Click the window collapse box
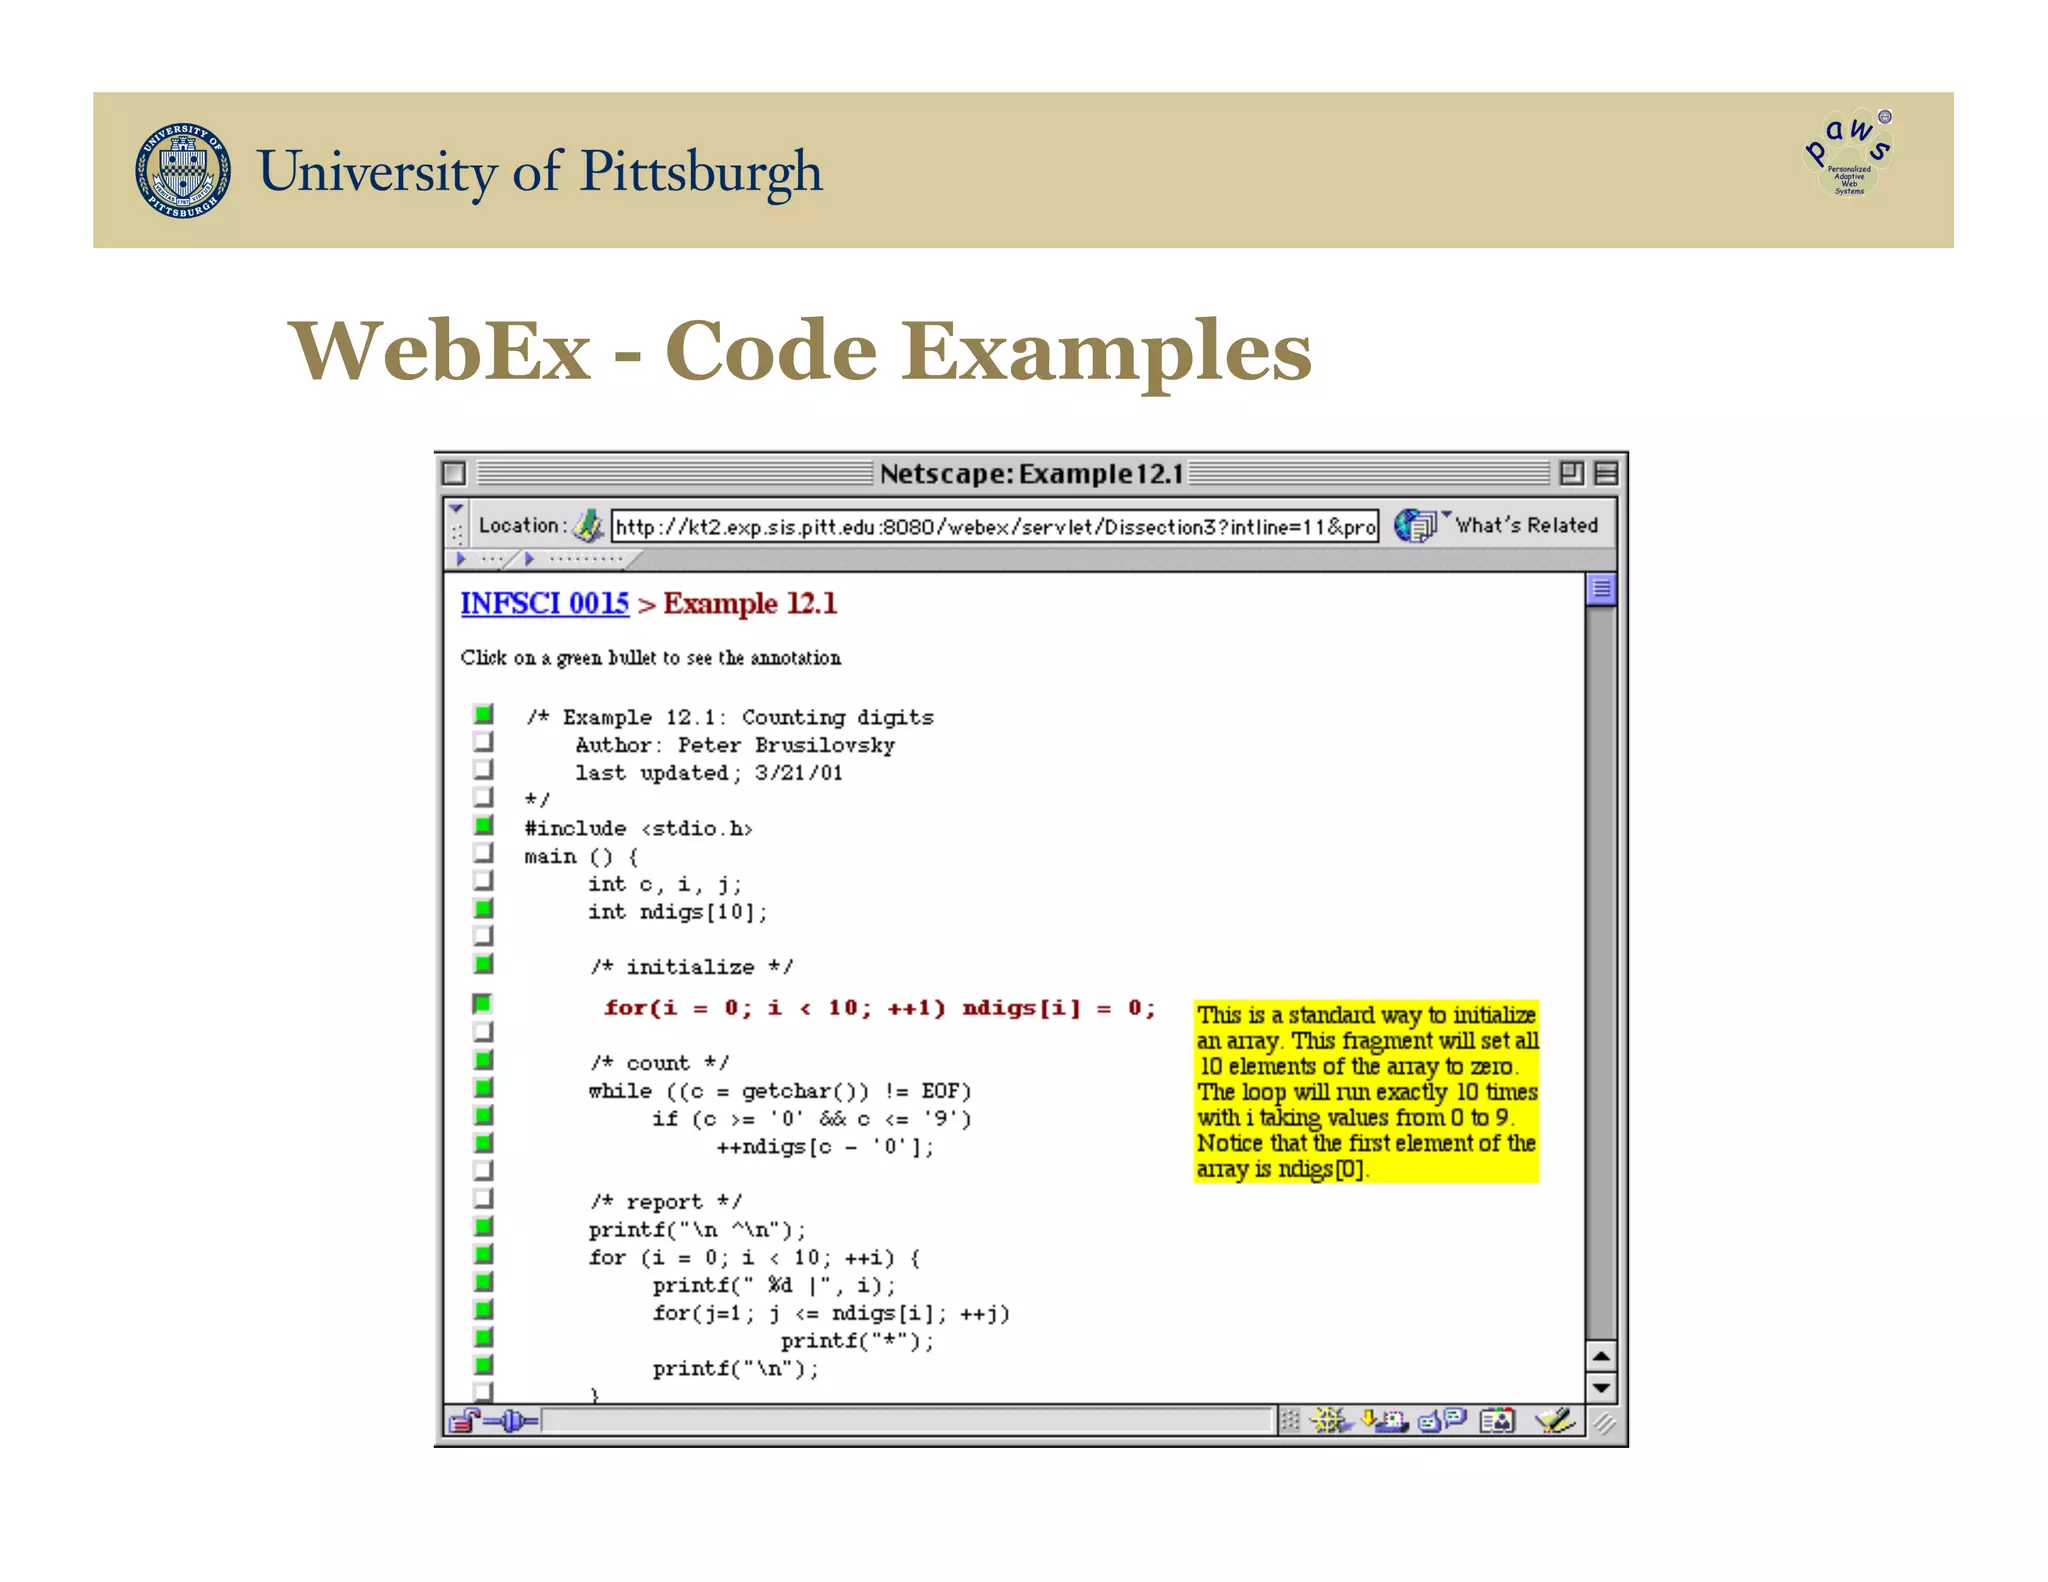Screen dimensions: 2048x1582 (x=1606, y=473)
